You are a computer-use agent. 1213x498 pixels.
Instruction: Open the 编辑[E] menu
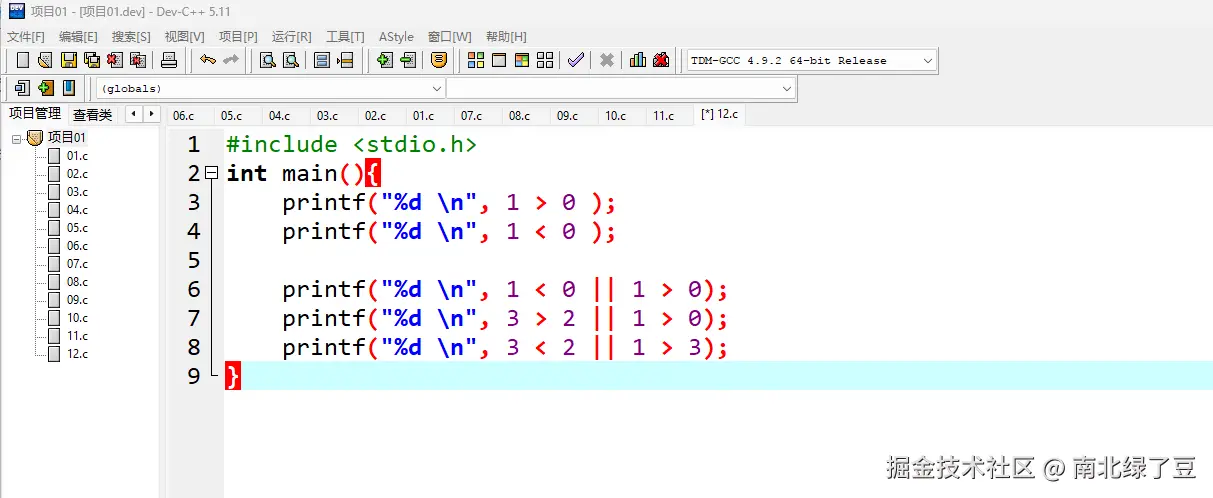coord(78,37)
